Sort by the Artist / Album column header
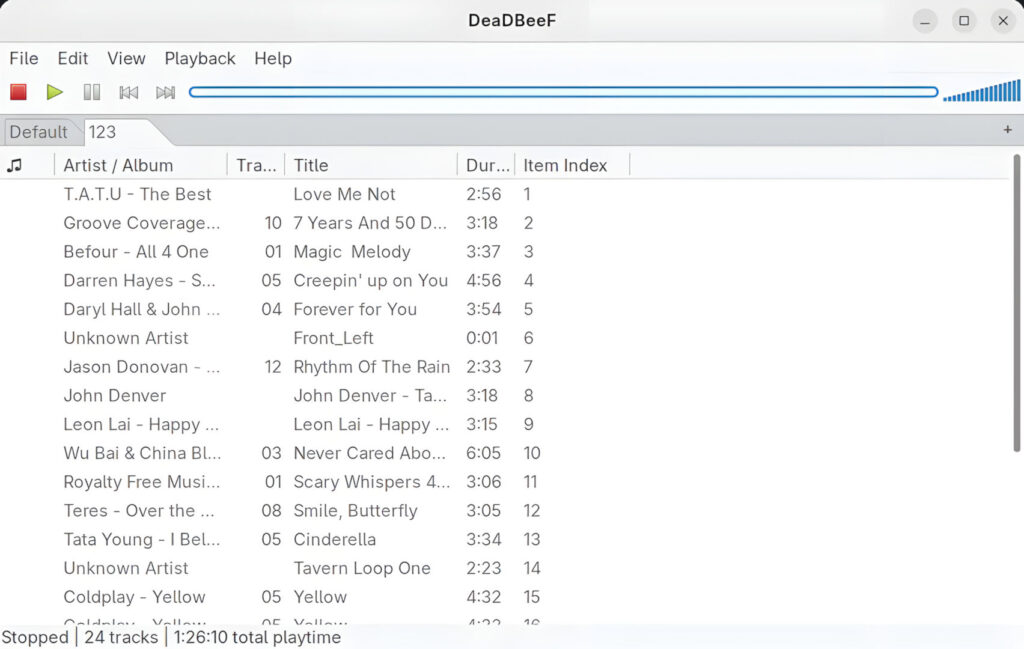Image resolution: width=1024 pixels, height=649 pixels. point(118,165)
